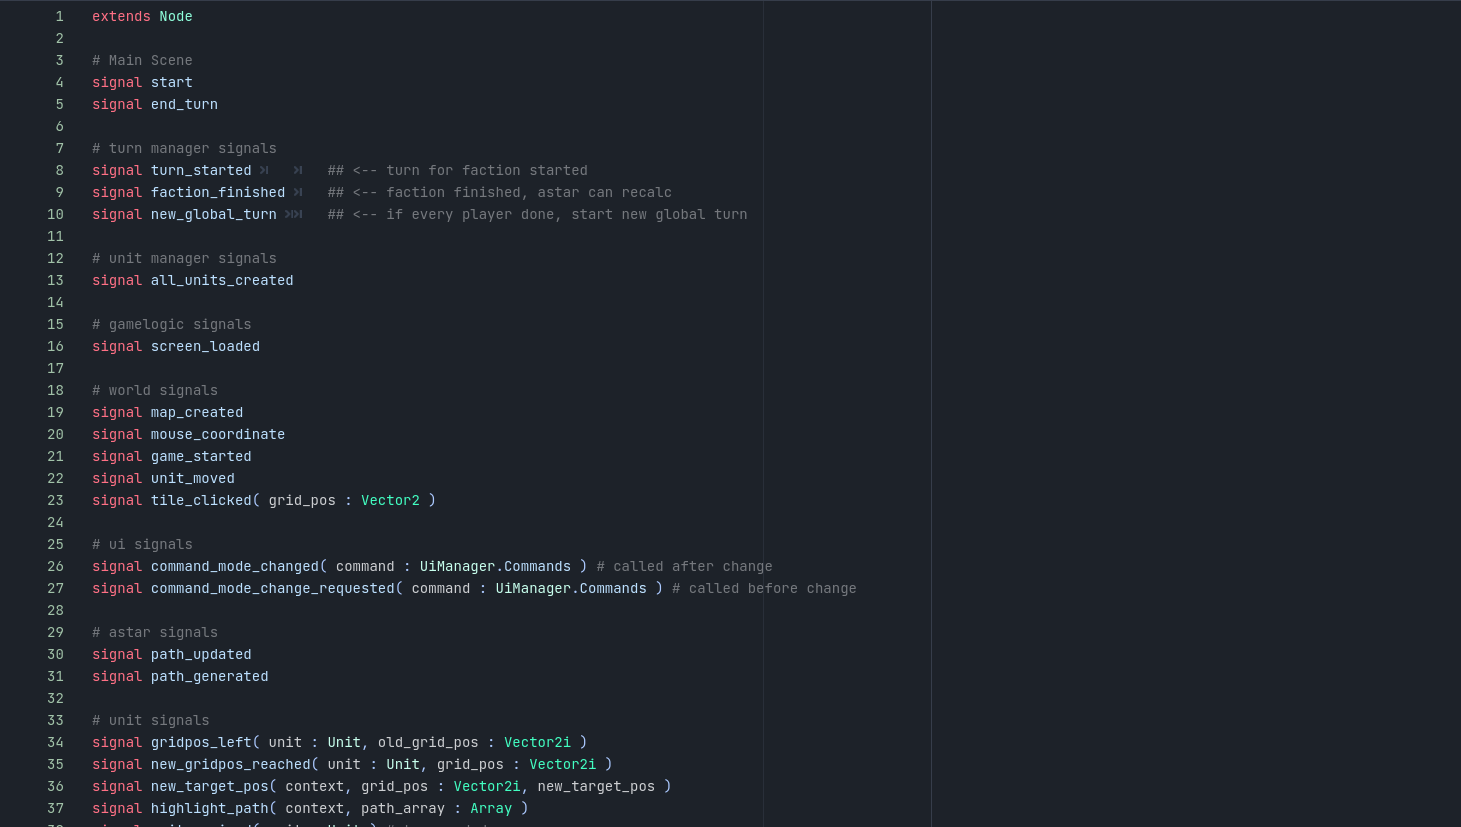Click comment "faction finished, astar can recalc"
This screenshot has height=827, width=1461.
[529, 192]
